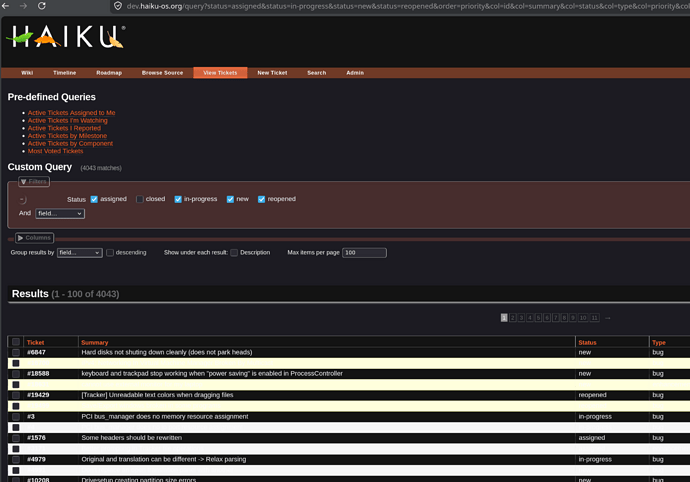
Task: Sort by the Type column header
Action: pyautogui.click(x=659, y=342)
